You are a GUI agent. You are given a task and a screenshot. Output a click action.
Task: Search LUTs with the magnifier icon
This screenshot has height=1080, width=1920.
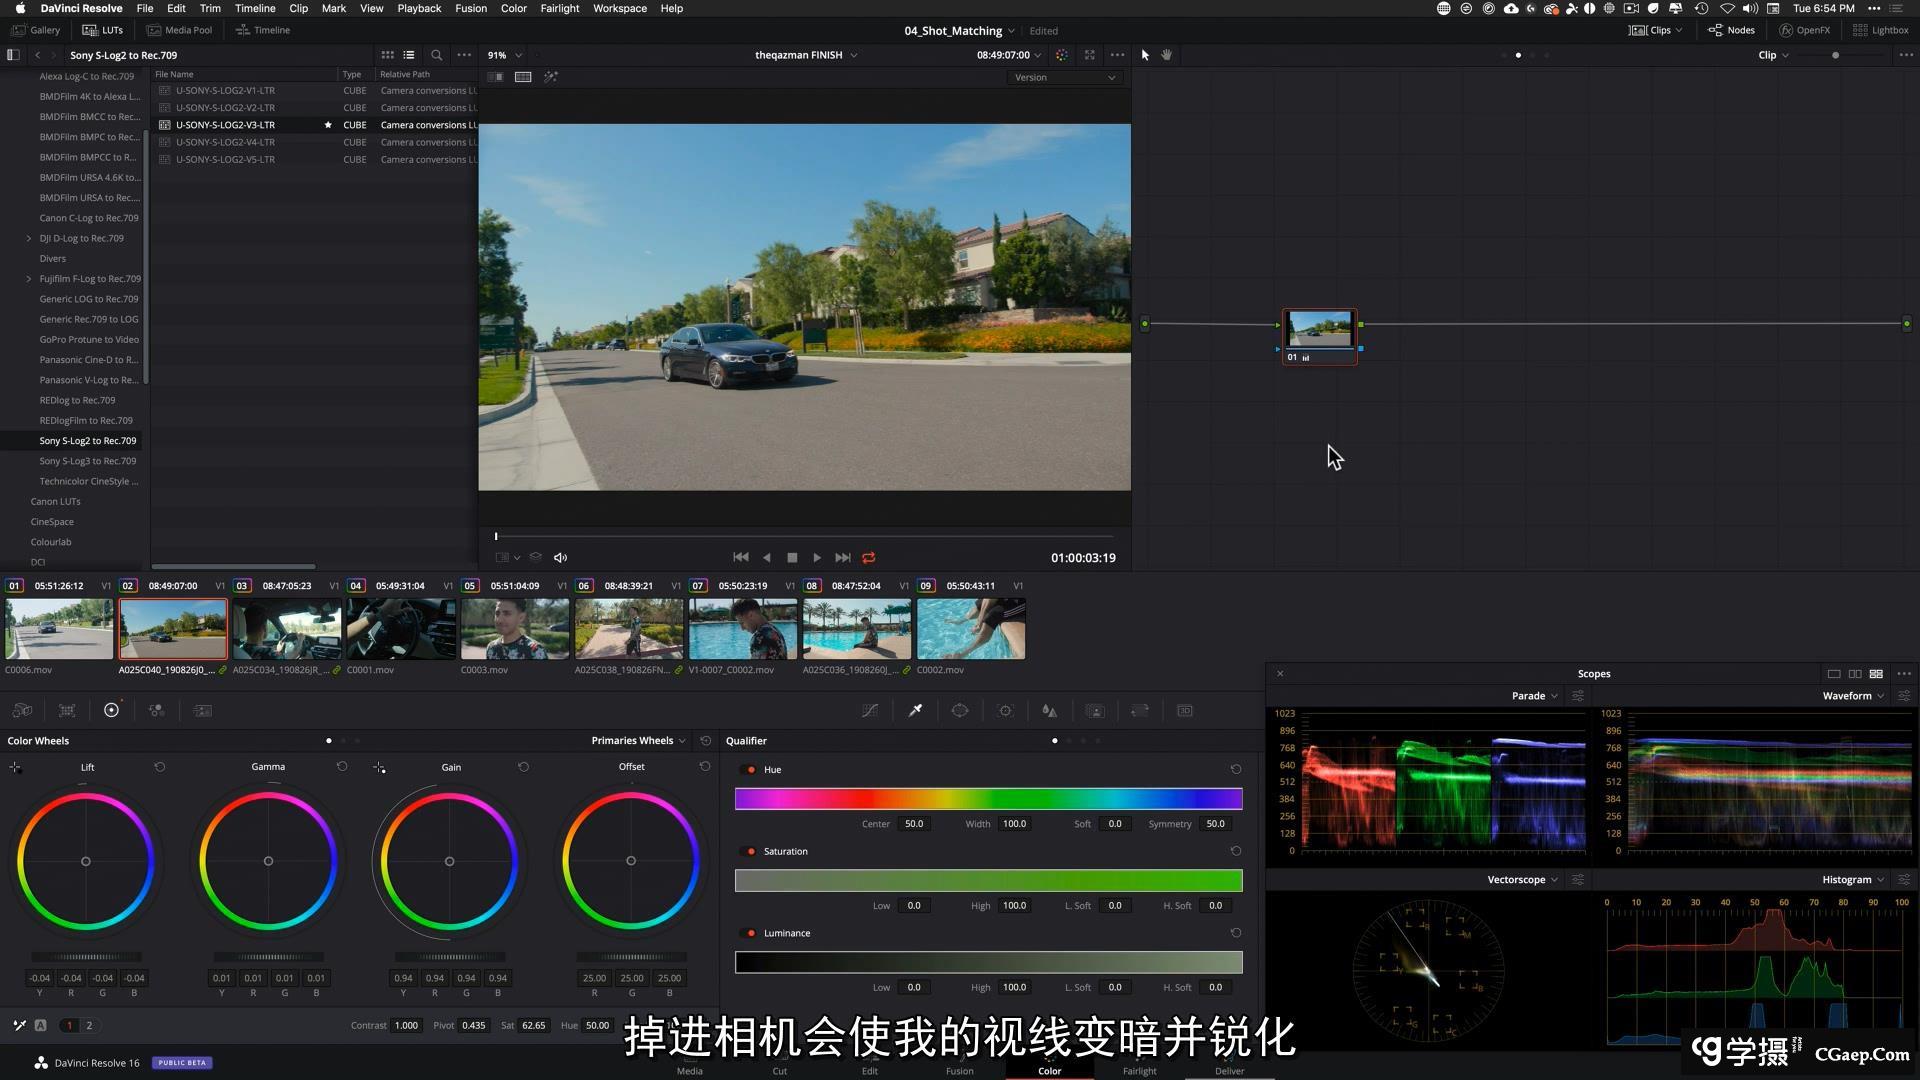point(436,55)
